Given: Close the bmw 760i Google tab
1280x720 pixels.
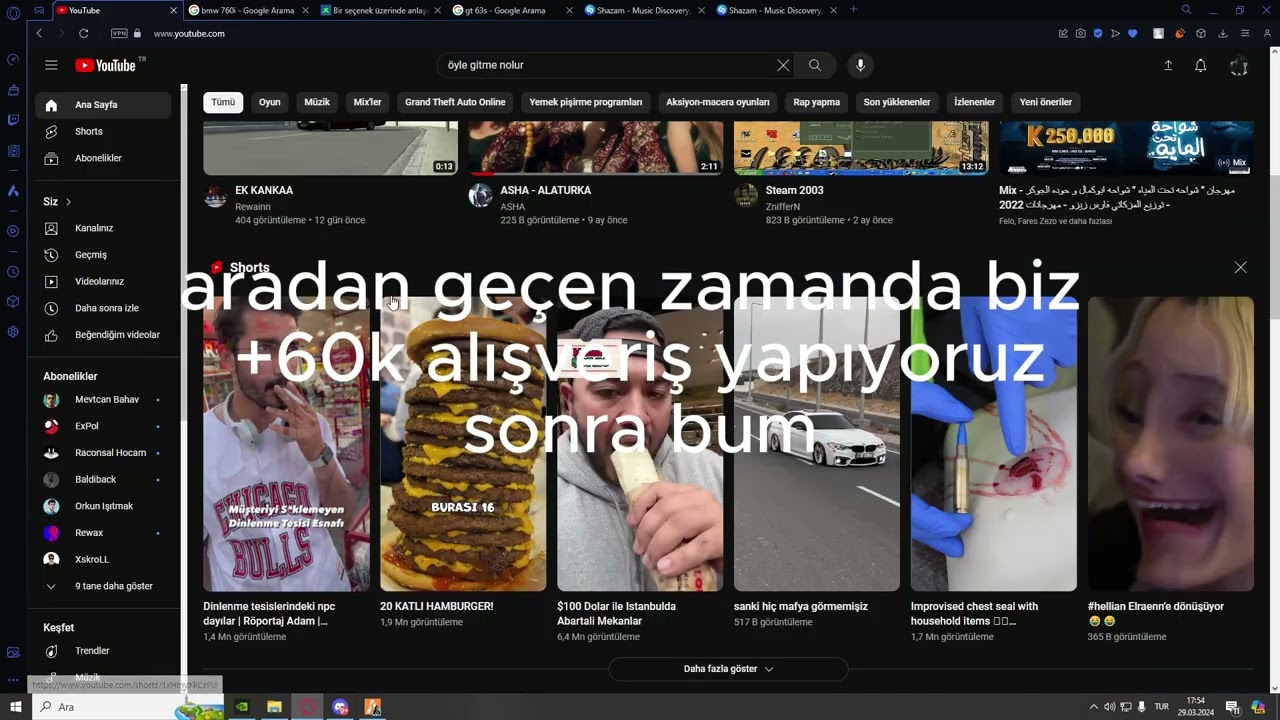Looking at the screenshot, I should [x=306, y=10].
